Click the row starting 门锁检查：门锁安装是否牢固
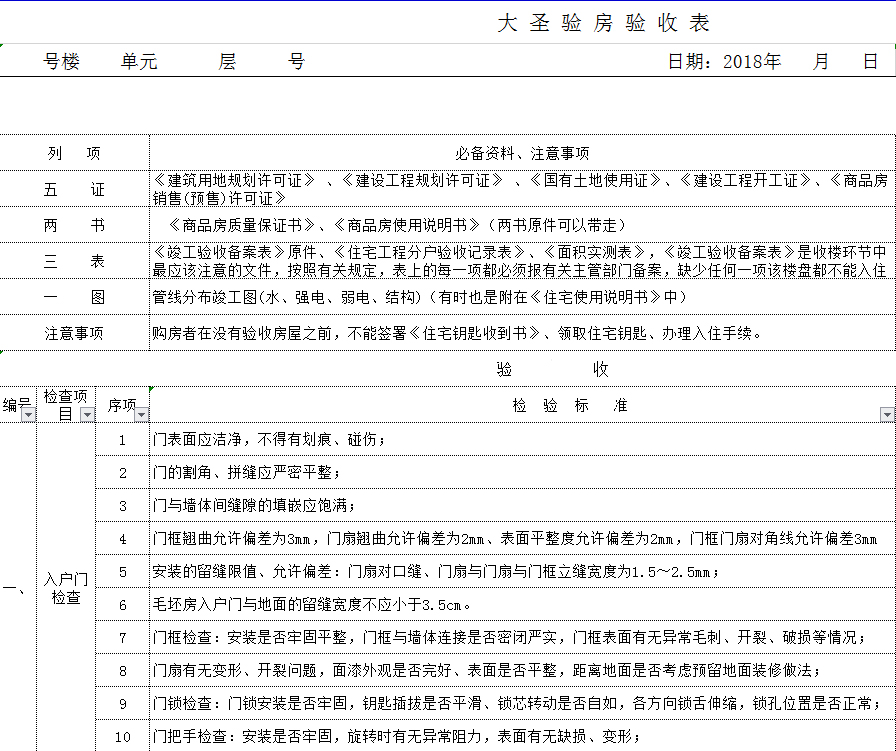 pyautogui.click(x=522, y=704)
